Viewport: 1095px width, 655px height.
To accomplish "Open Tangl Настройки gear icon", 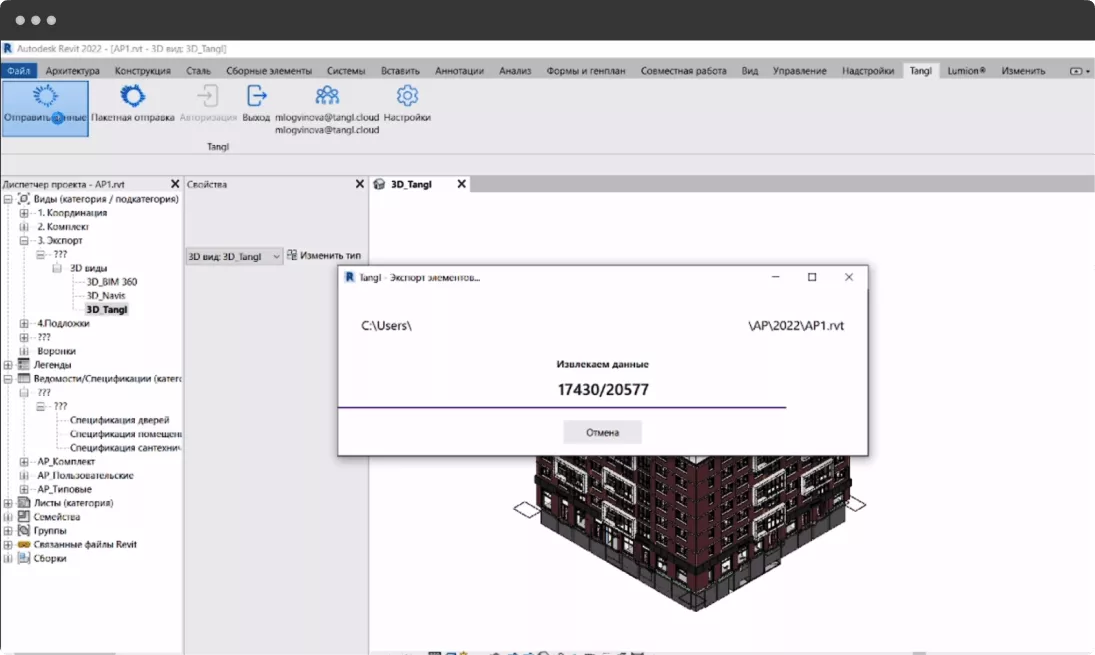I will pyautogui.click(x=407, y=96).
